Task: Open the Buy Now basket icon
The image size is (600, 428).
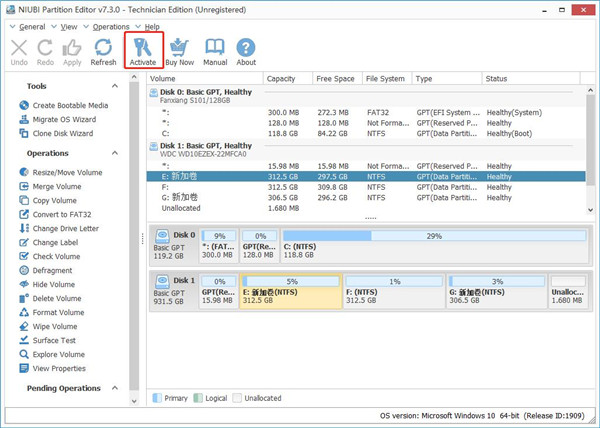Action: click(179, 46)
